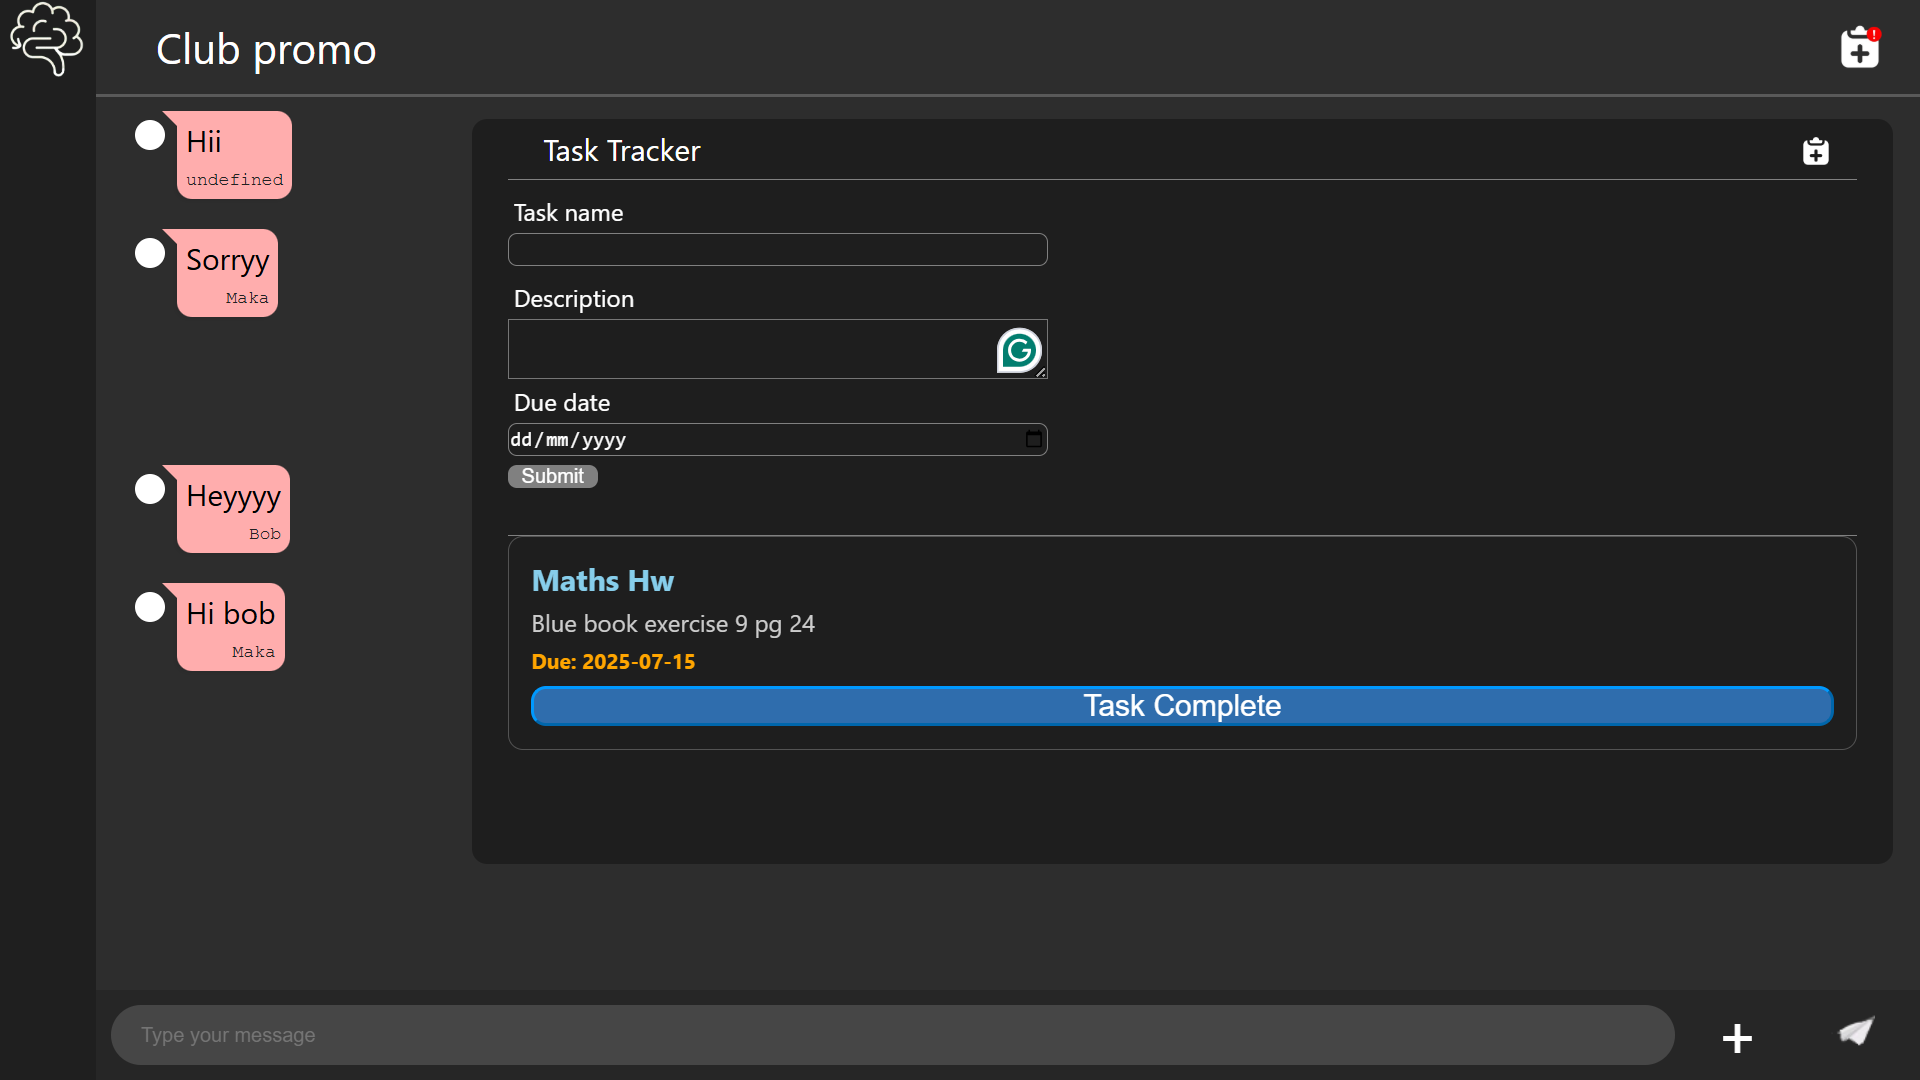Viewport: 1920px width, 1080px height.
Task: Focus the Task name input field
Action: (777, 250)
